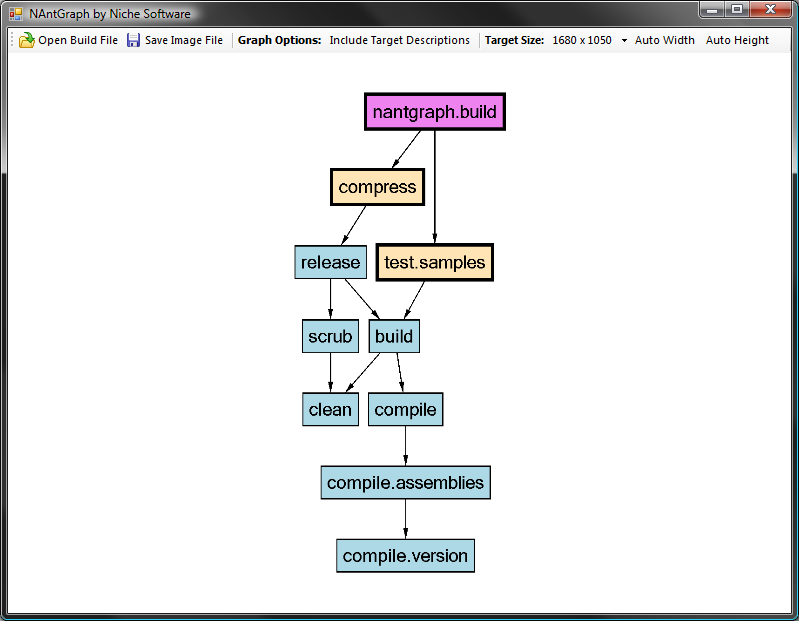Click the compile.version node
Screen dimensions: 799x621
[x=405, y=556]
